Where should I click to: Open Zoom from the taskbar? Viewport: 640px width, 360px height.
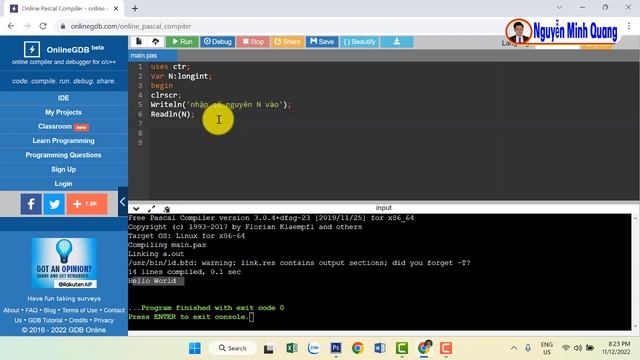coord(314,348)
